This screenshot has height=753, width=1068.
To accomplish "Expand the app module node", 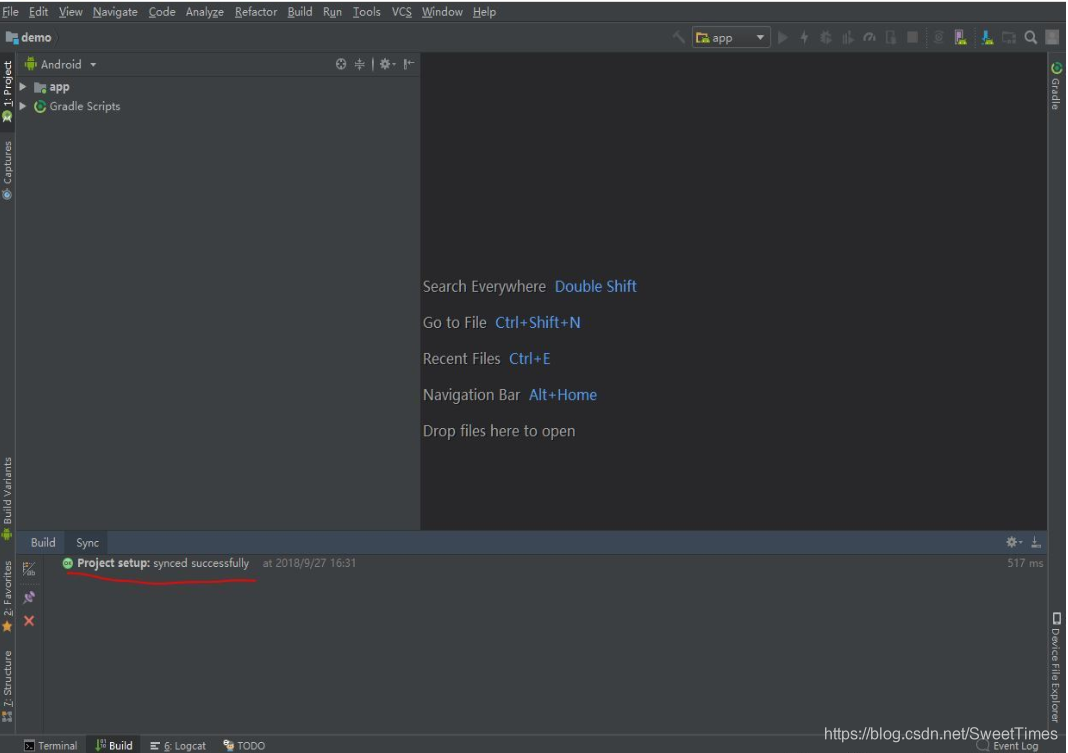I will [23, 86].
